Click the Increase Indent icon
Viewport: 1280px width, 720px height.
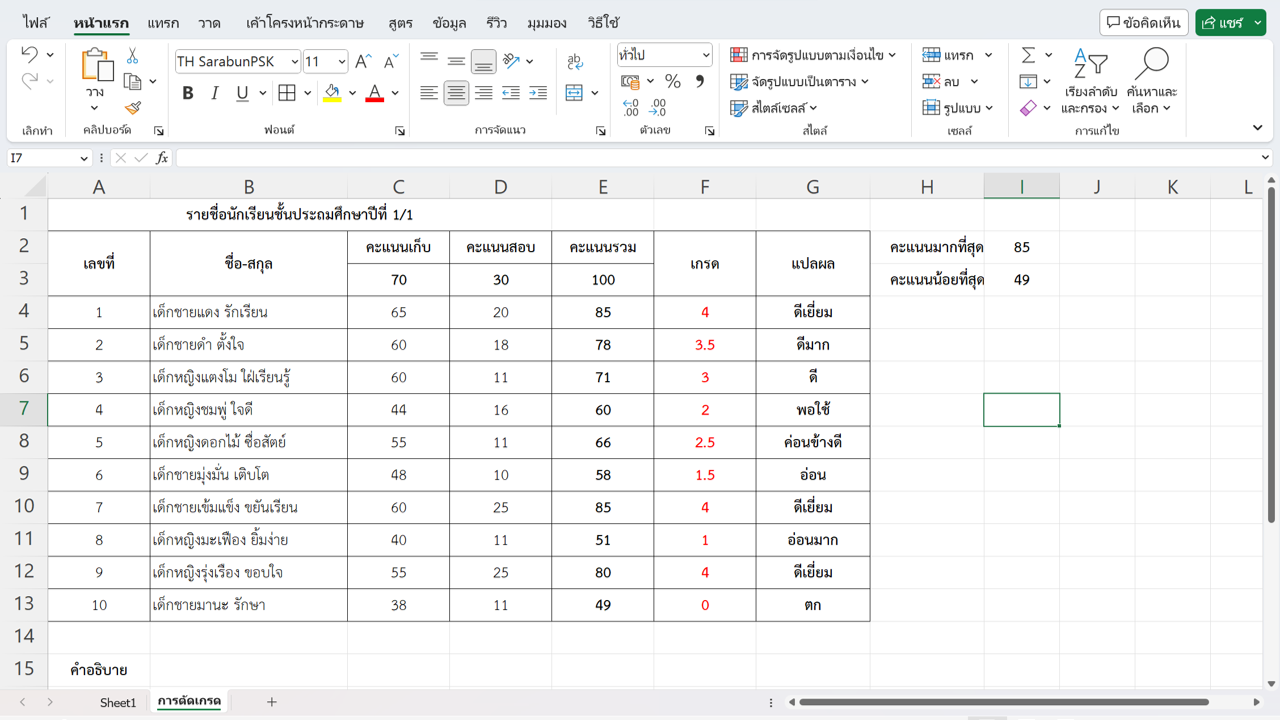(x=538, y=93)
